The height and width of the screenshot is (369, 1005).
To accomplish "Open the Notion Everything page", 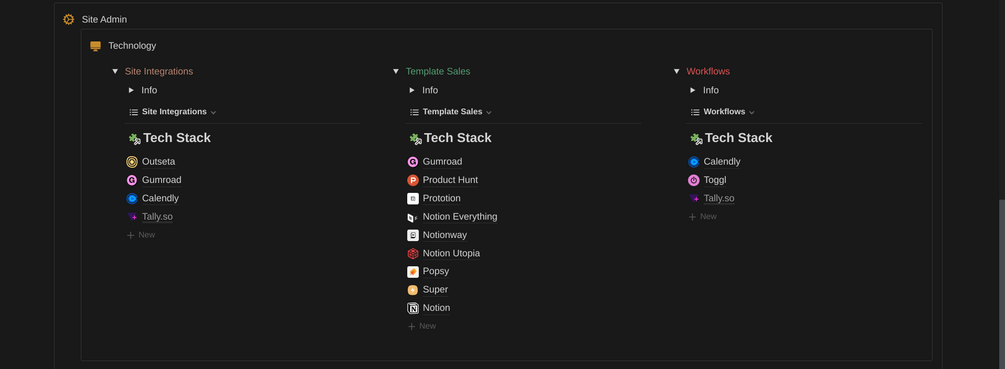I will 460,217.
